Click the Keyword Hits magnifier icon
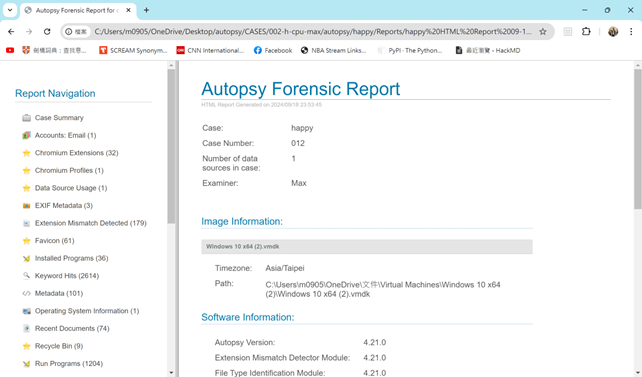 tap(27, 276)
